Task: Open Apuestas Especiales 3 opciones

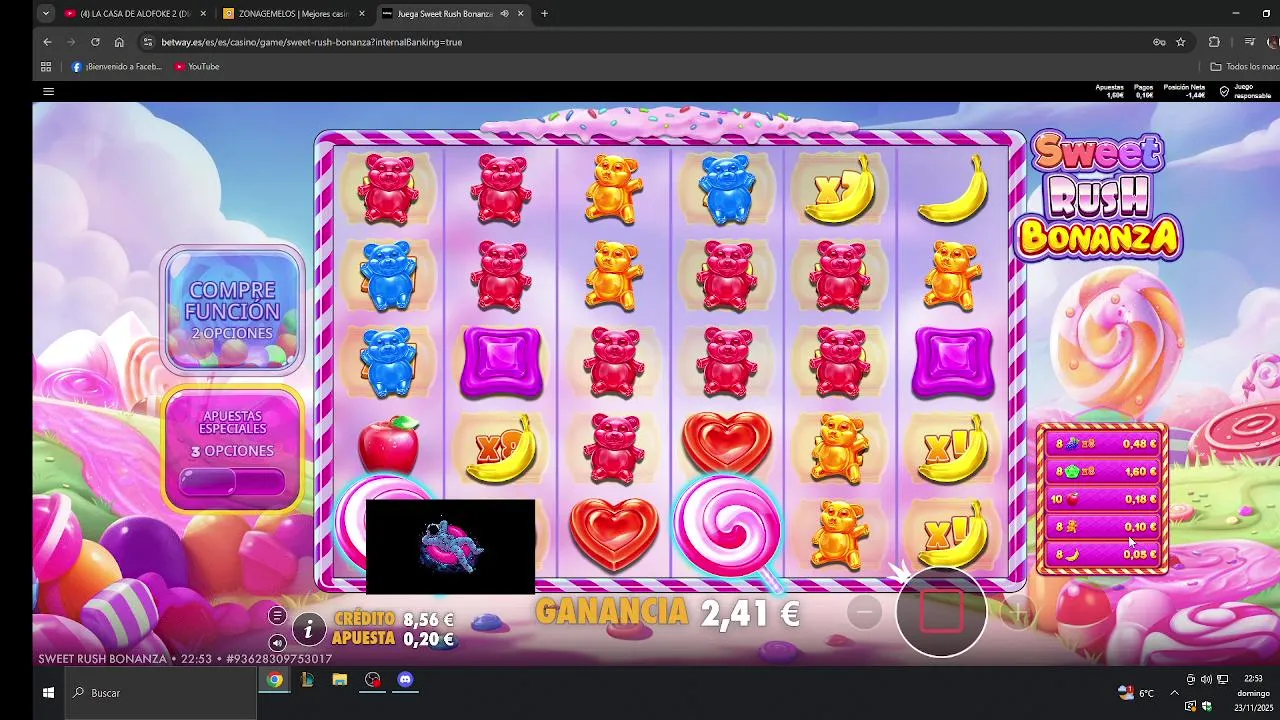Action: click(232, 449)
